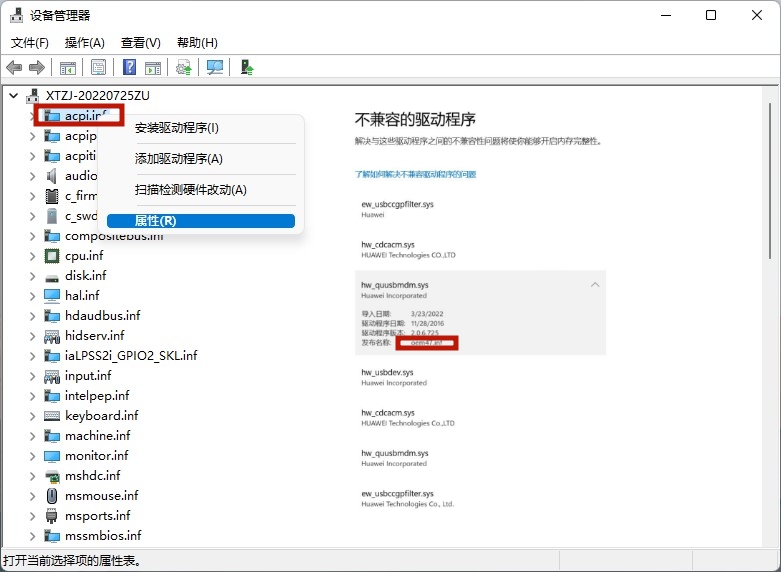Open the 帮助(H) menu

[197, 43]
